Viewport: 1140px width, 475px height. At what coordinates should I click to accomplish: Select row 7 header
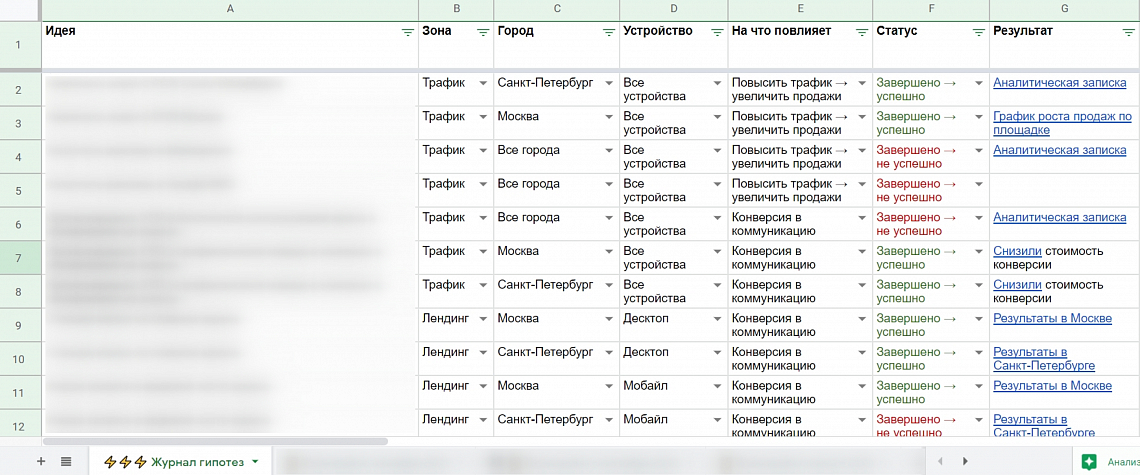pos(20,258)
